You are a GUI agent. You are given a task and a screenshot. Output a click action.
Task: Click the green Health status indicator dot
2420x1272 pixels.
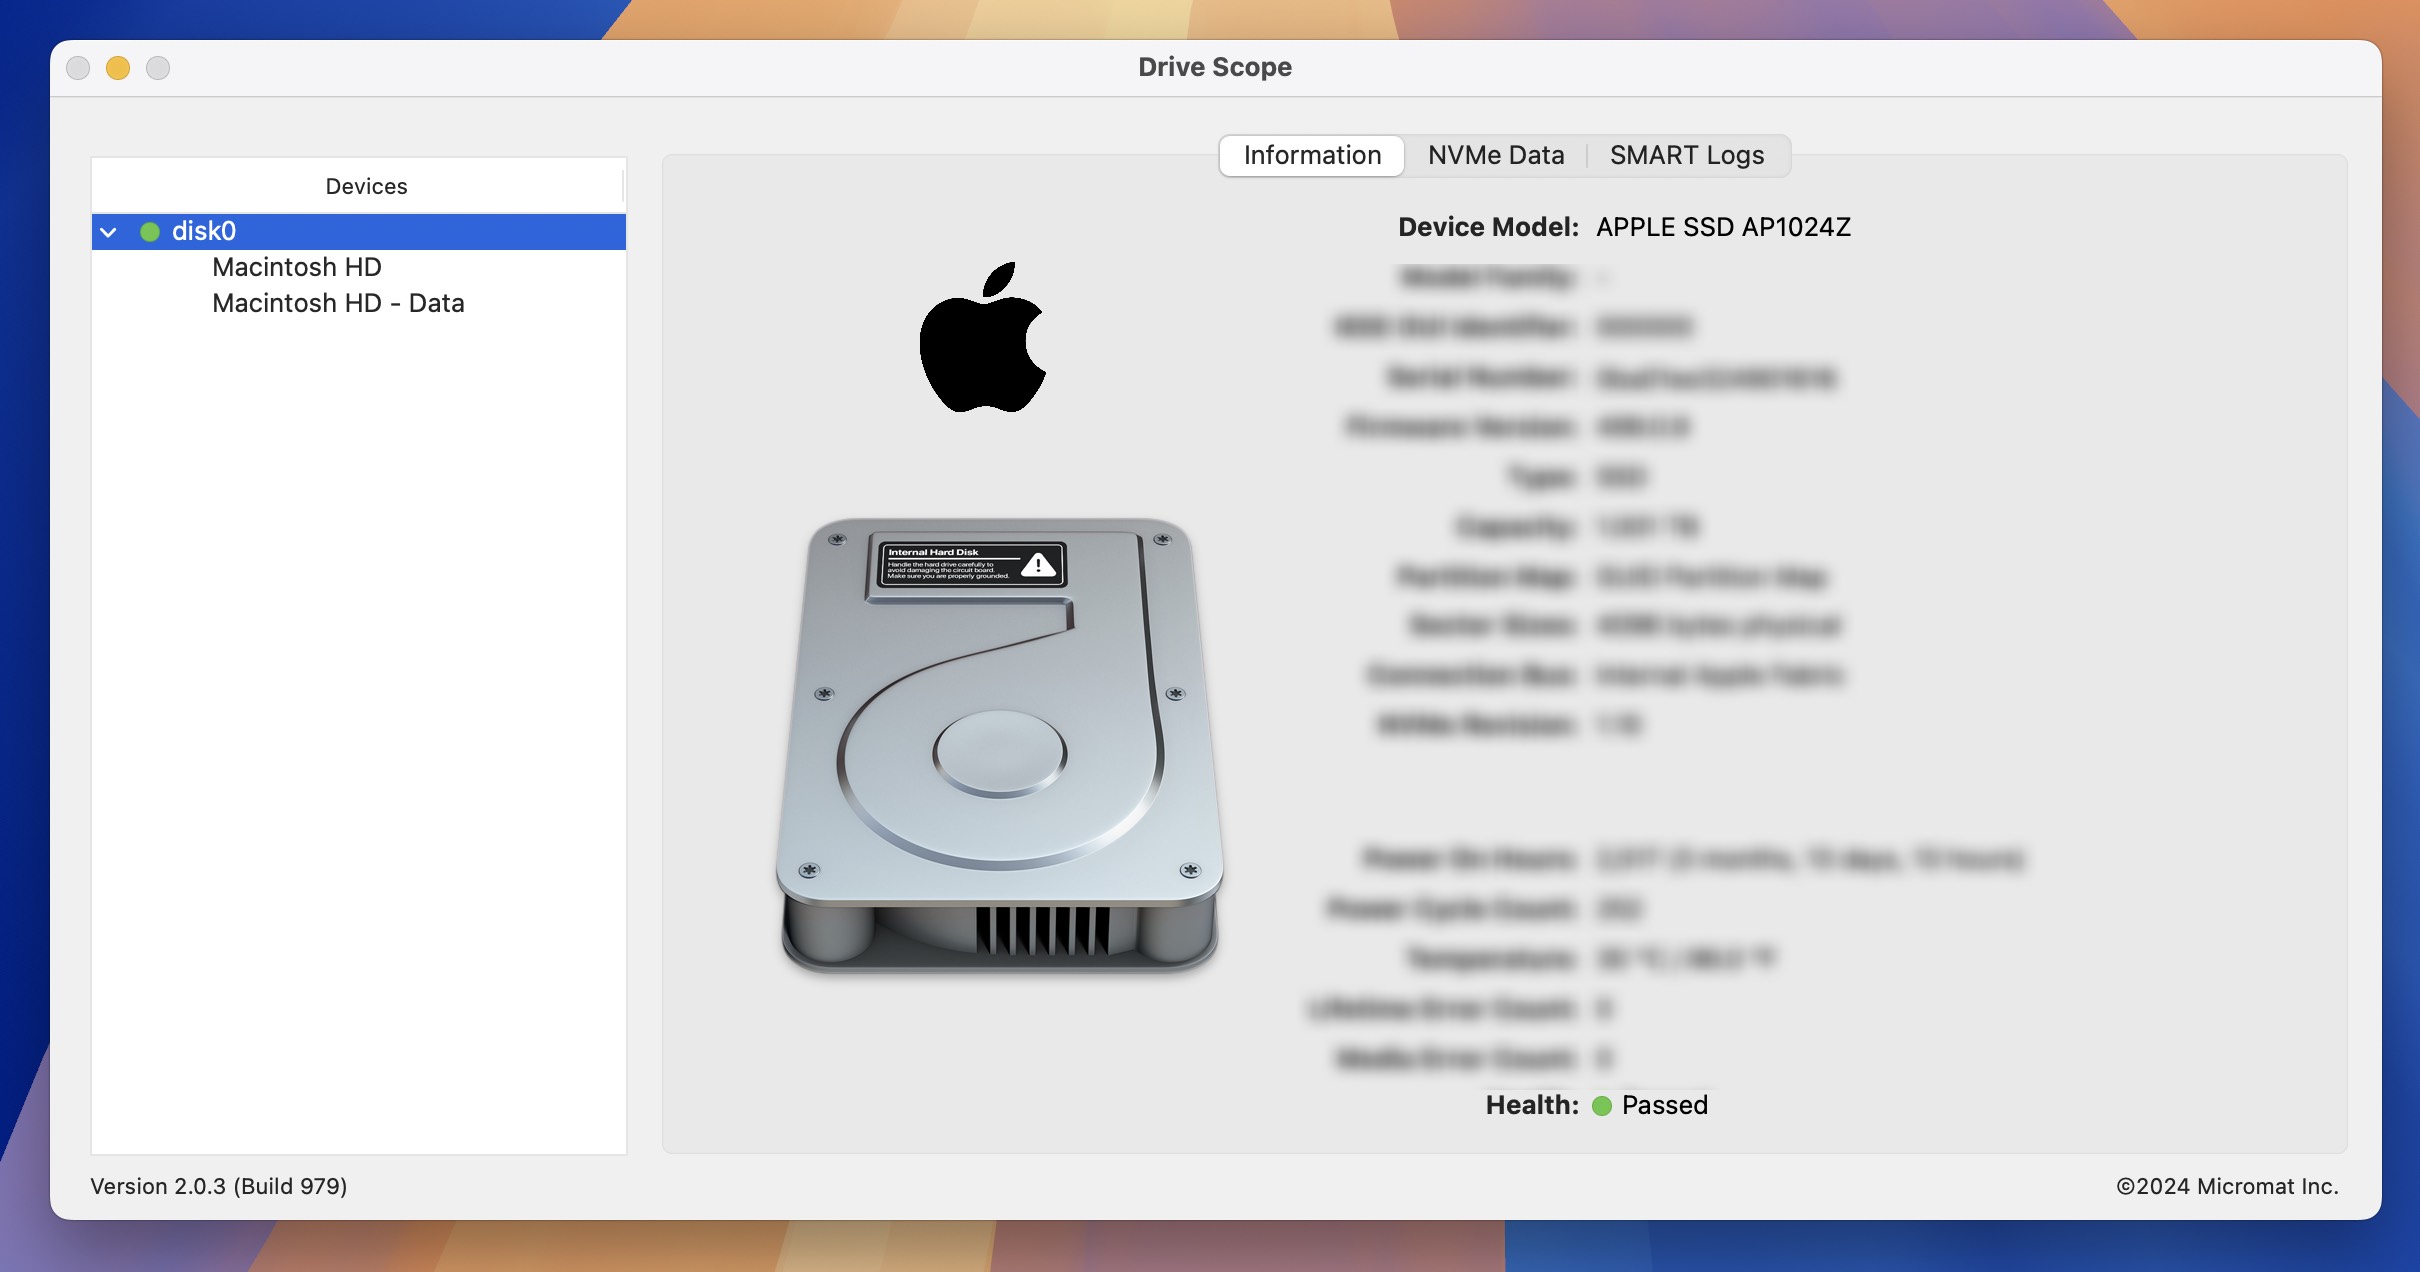click(1602, 1105)
